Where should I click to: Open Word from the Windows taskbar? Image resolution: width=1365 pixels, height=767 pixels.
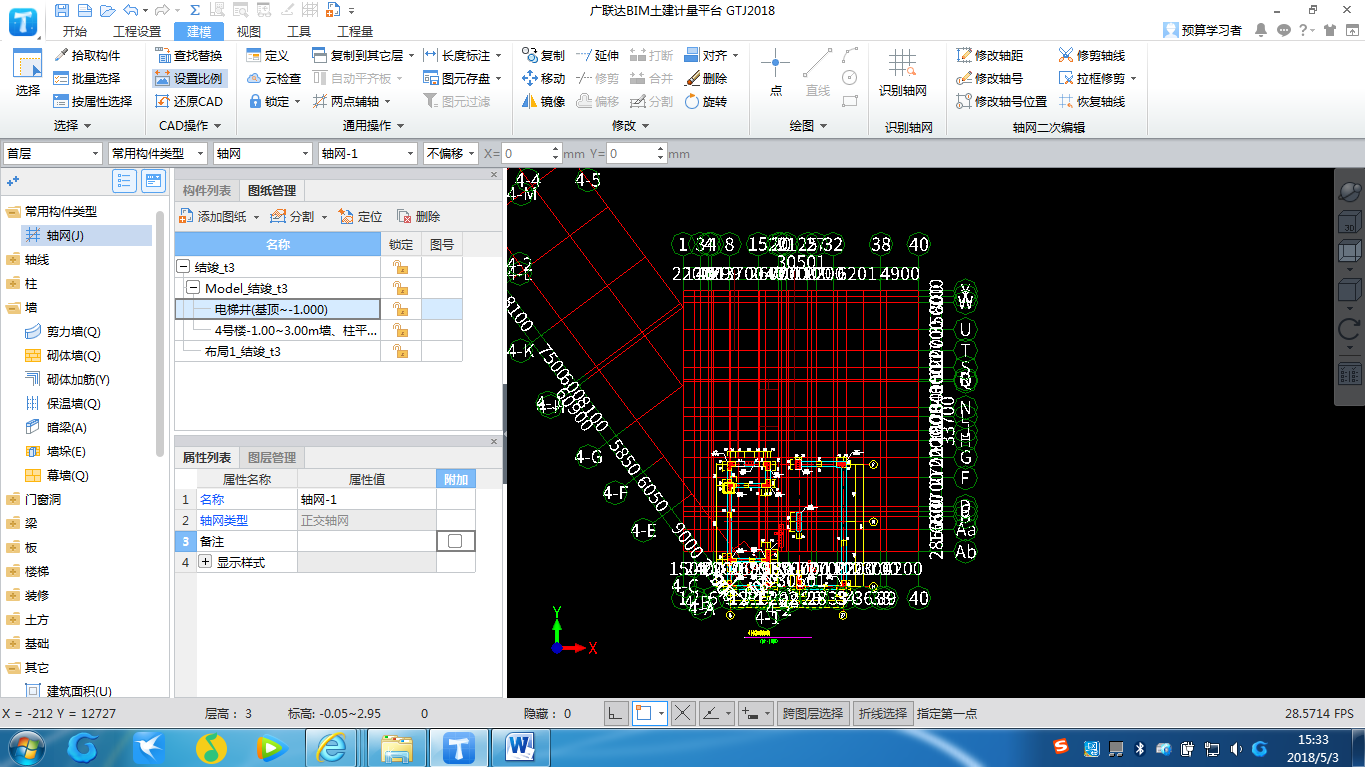520,746
